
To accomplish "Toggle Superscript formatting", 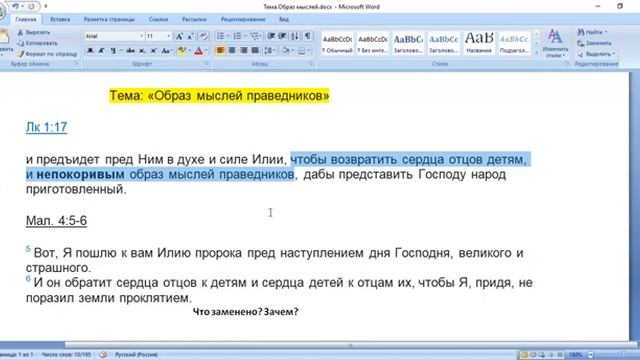I will pos(153,51).
